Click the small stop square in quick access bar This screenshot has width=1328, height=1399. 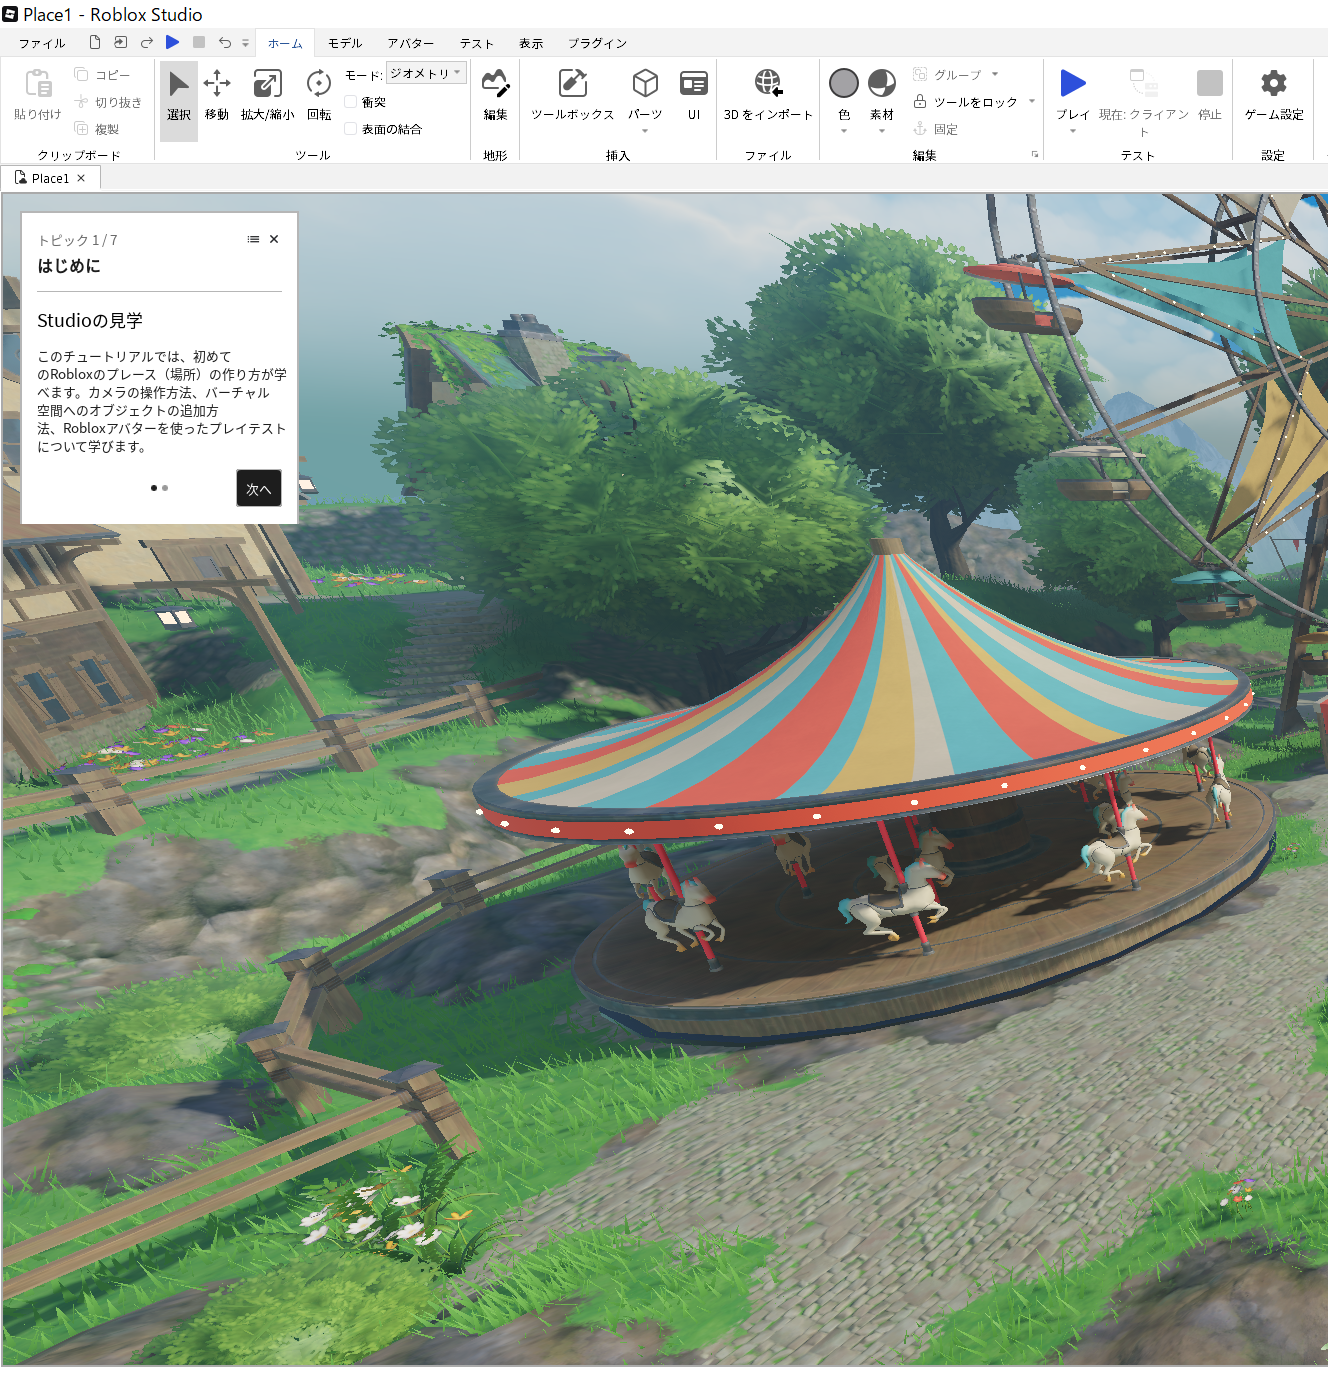tap(199, 42)
